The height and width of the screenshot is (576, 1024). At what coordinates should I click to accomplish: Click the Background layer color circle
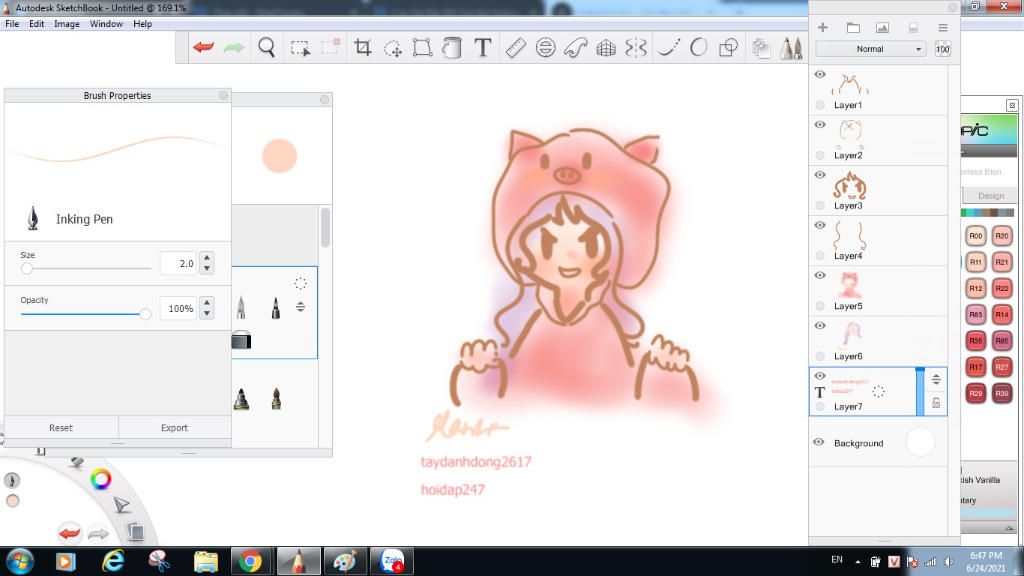click(x=920, y=442)
